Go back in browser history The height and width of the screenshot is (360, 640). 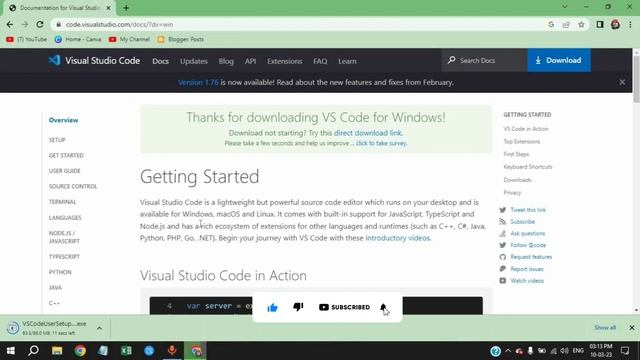coord(10,24)
